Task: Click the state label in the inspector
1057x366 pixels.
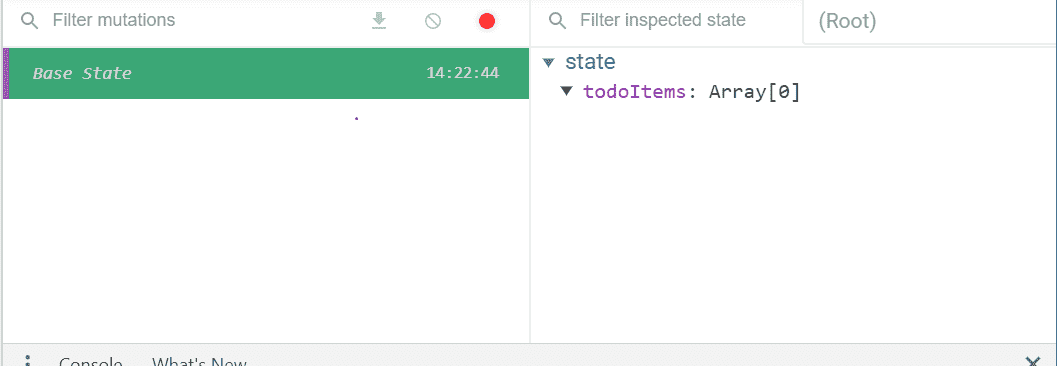Action: click(590, 62)
